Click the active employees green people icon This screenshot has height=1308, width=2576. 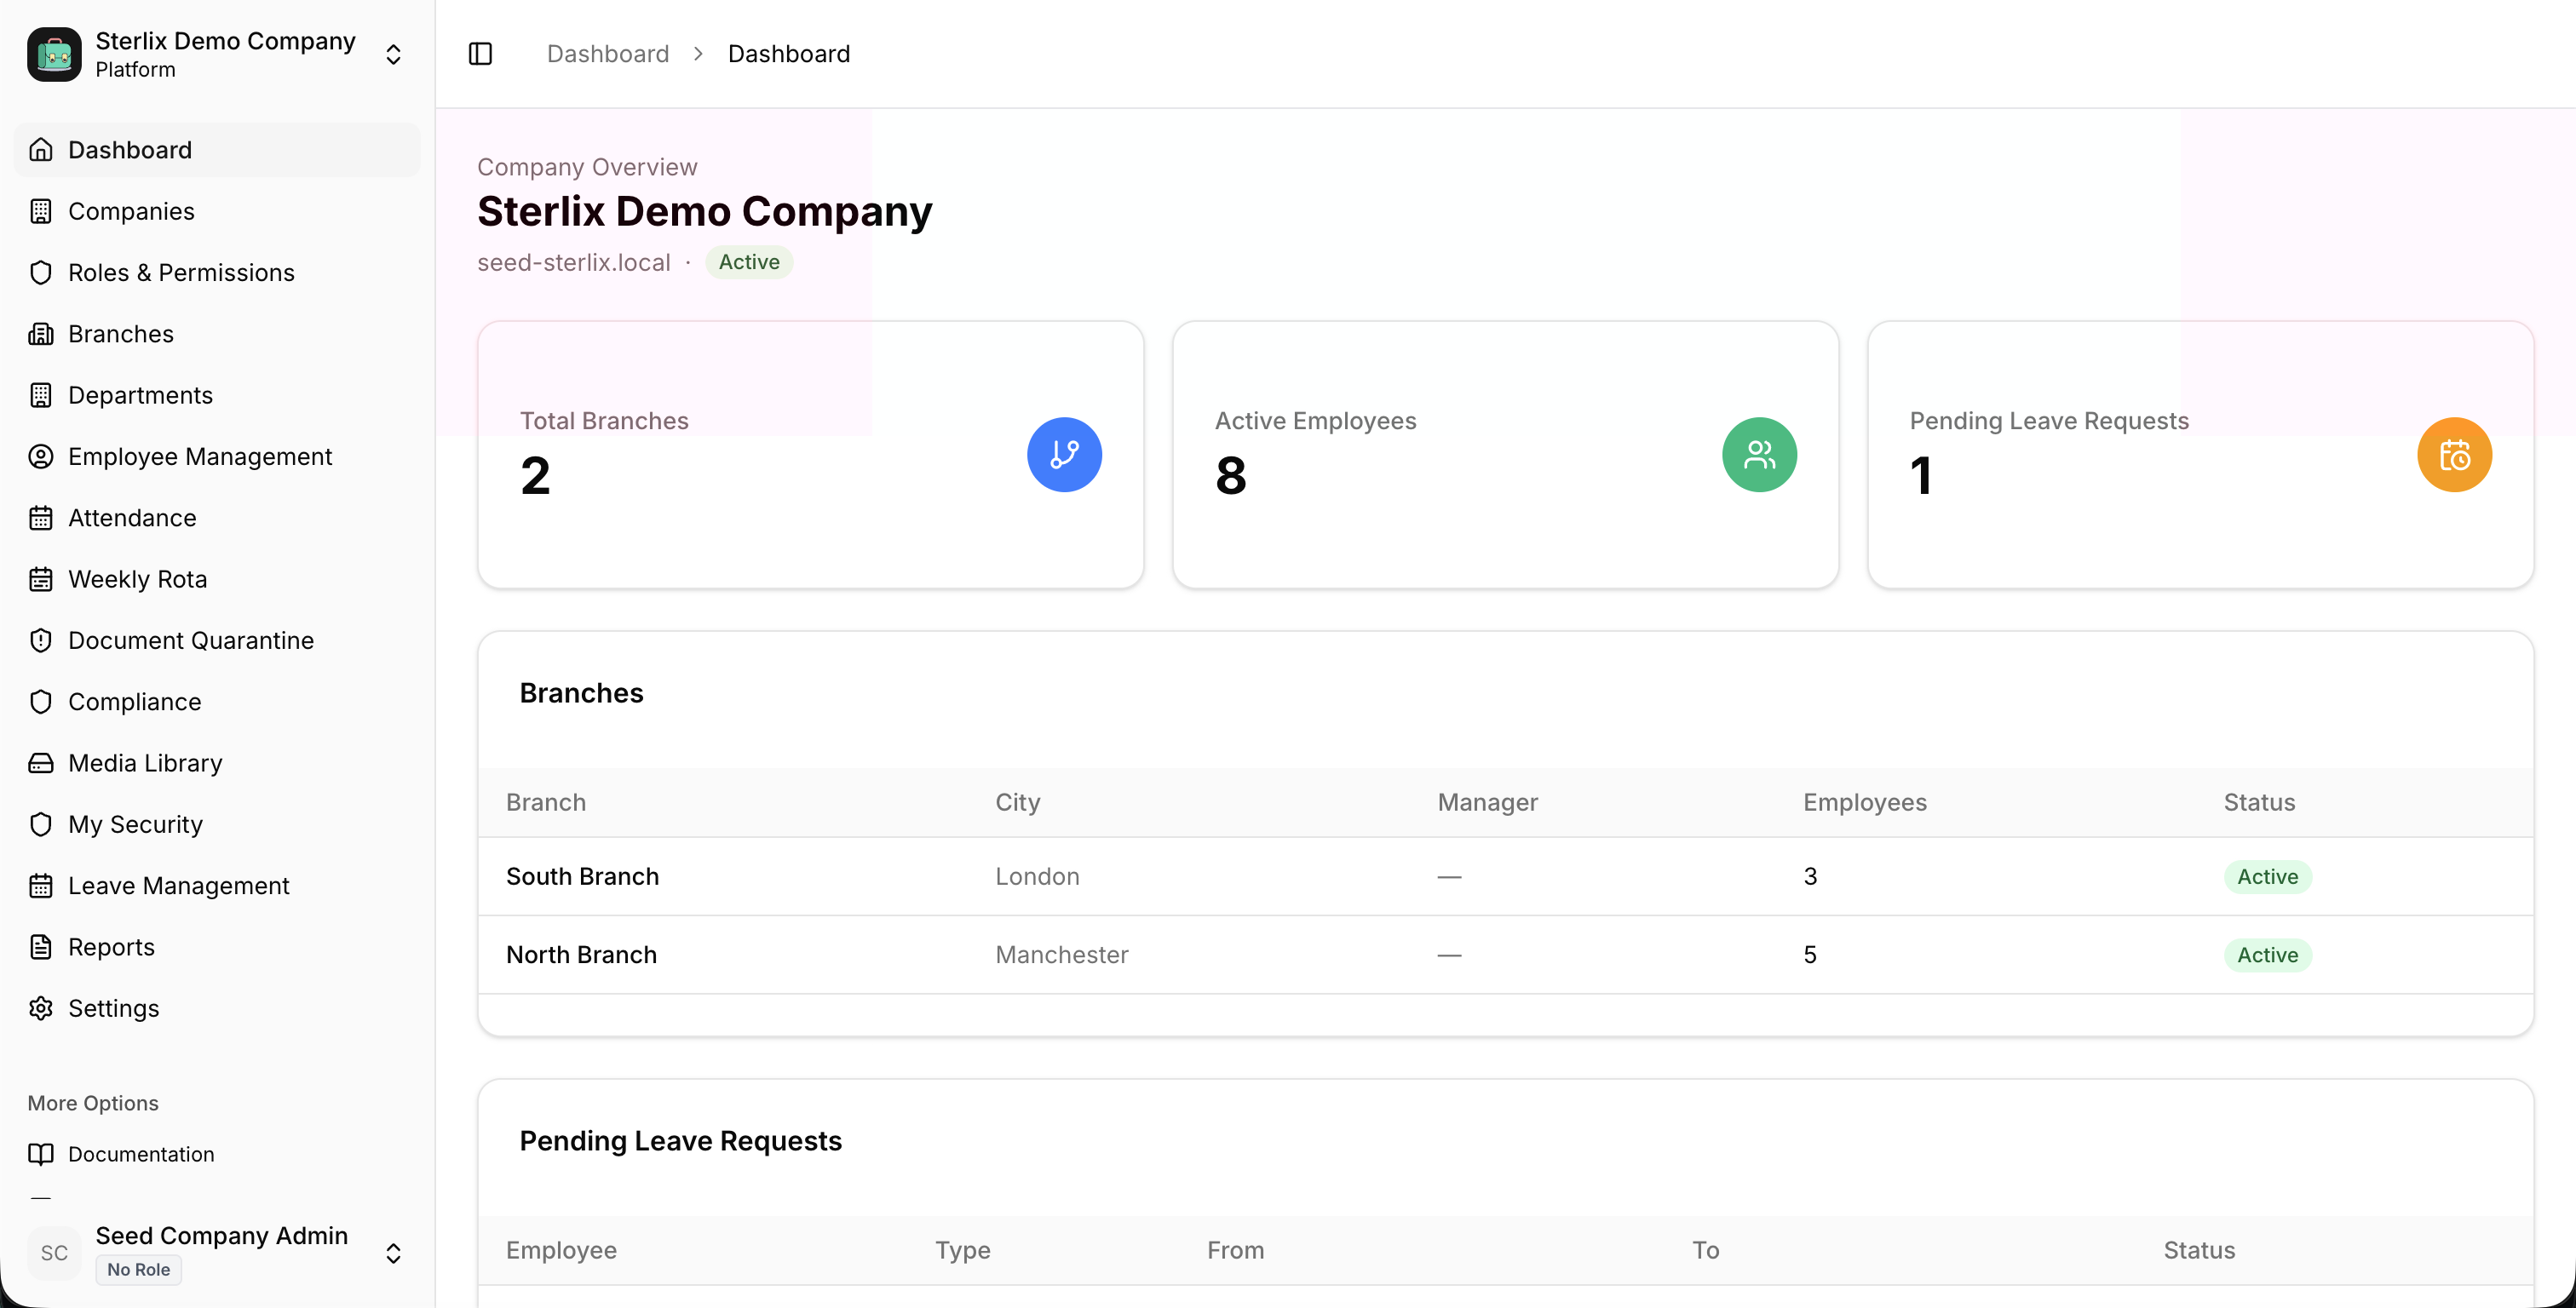(x=1759, y=455)
